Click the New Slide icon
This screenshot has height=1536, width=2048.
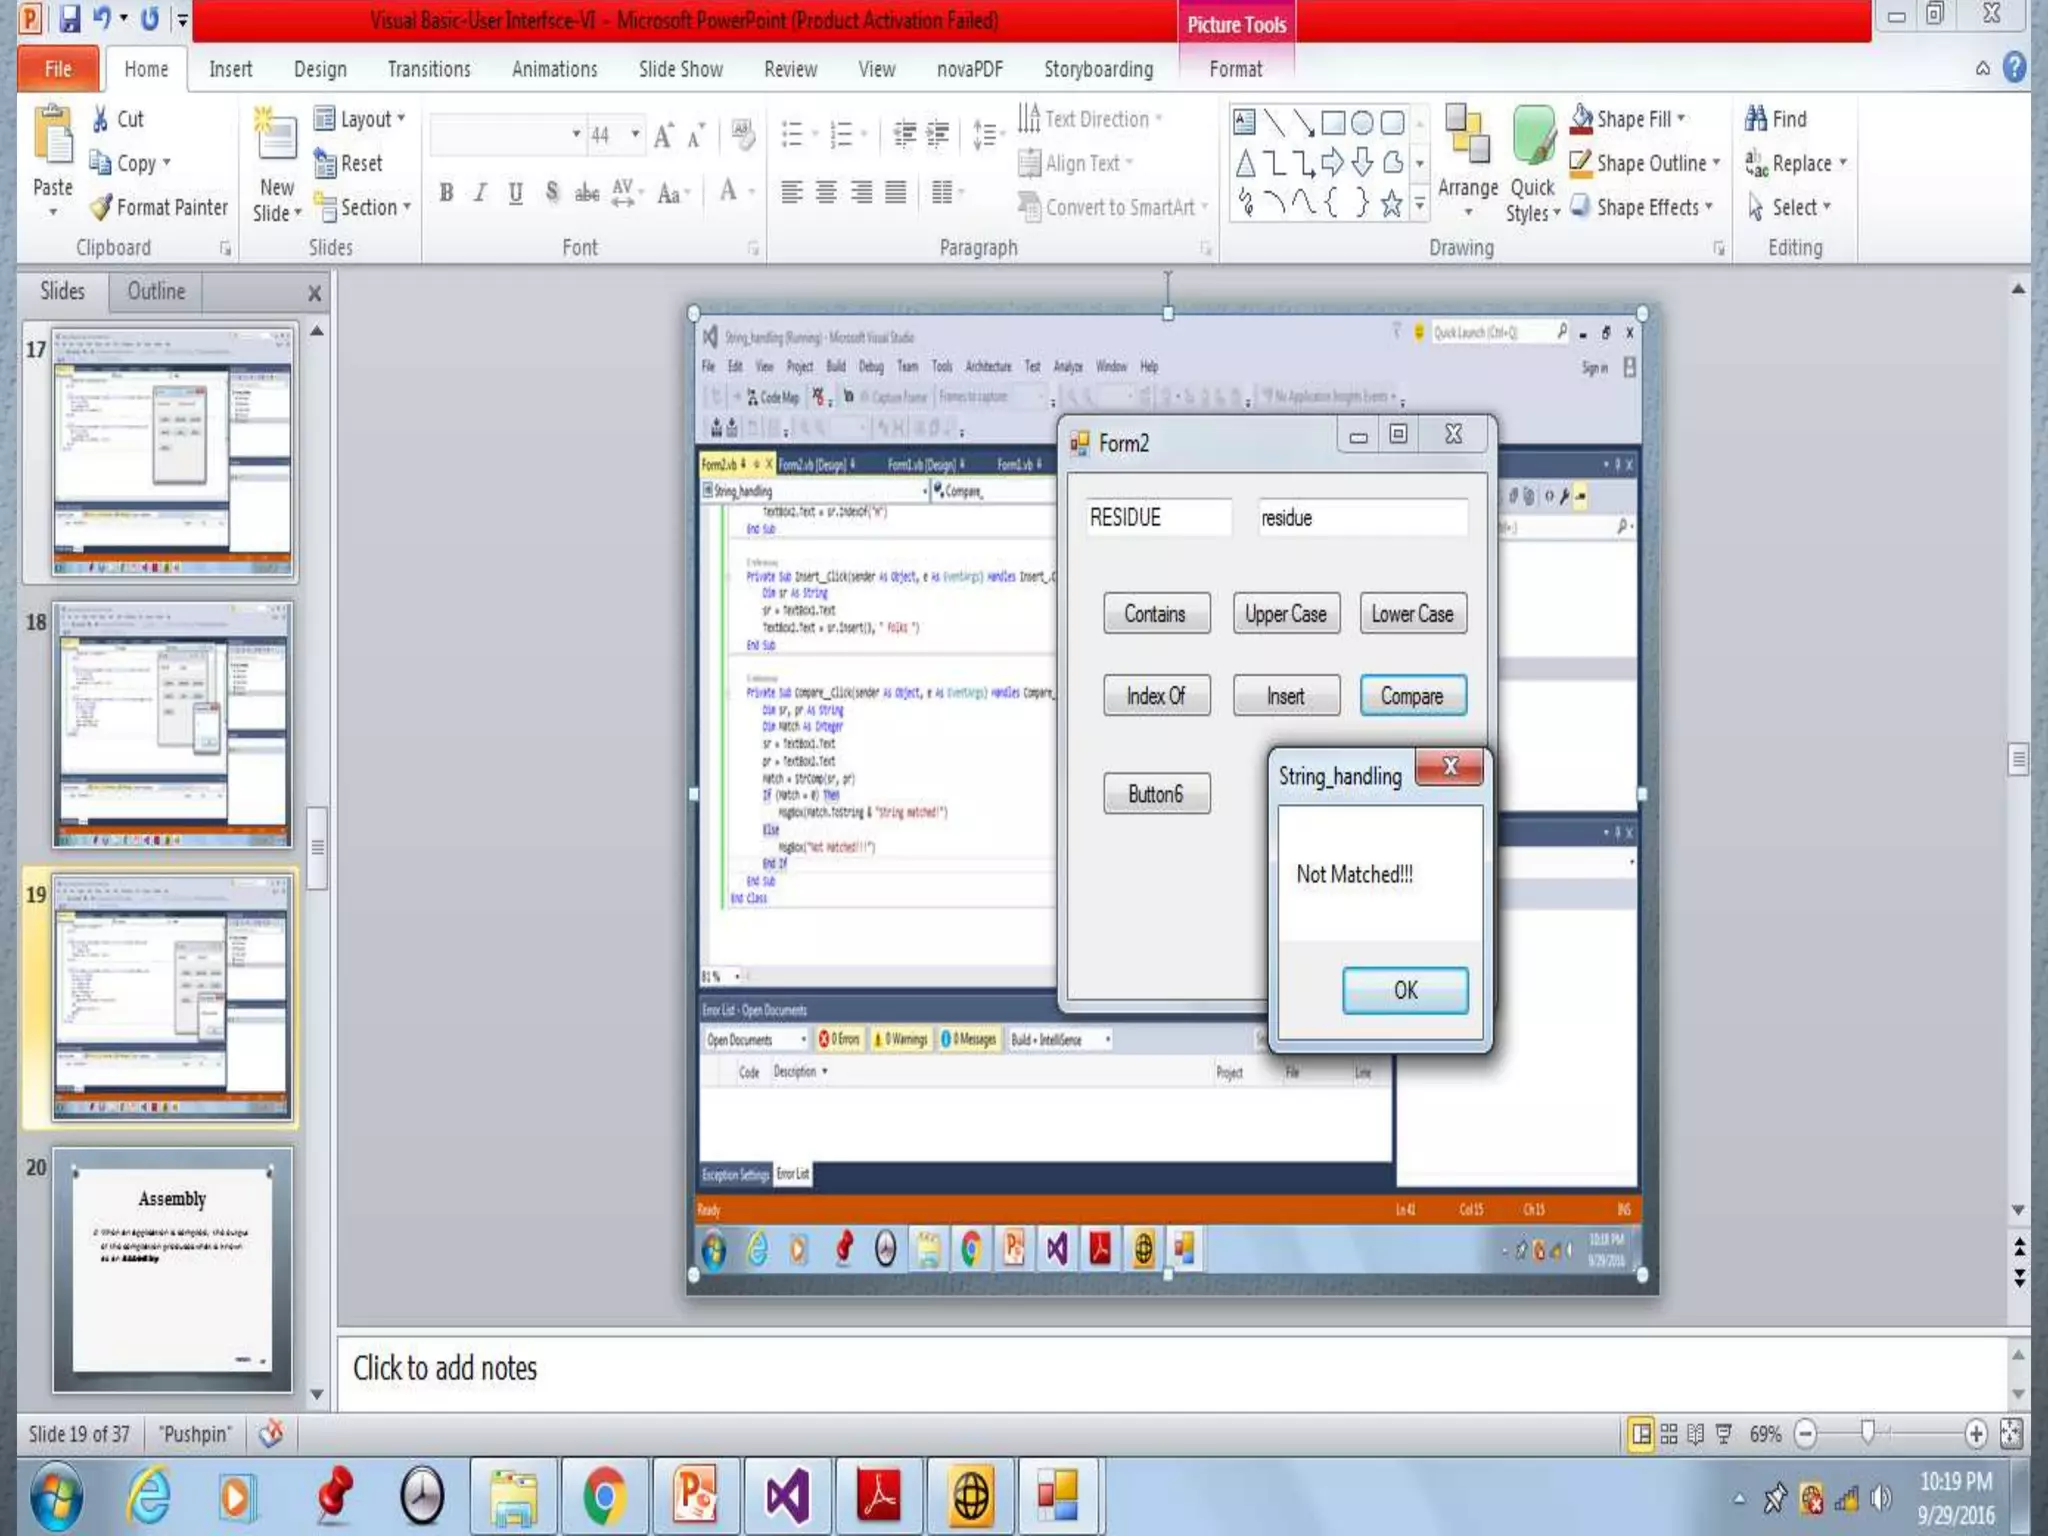click(x=275, y=136)
